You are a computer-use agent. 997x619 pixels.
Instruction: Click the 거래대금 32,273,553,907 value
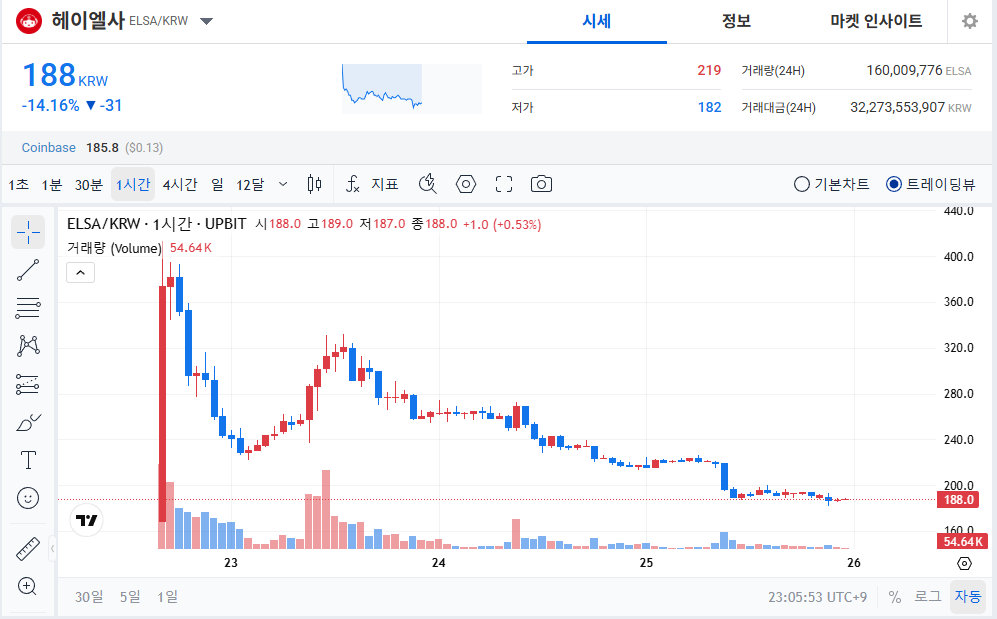point(897,107)
